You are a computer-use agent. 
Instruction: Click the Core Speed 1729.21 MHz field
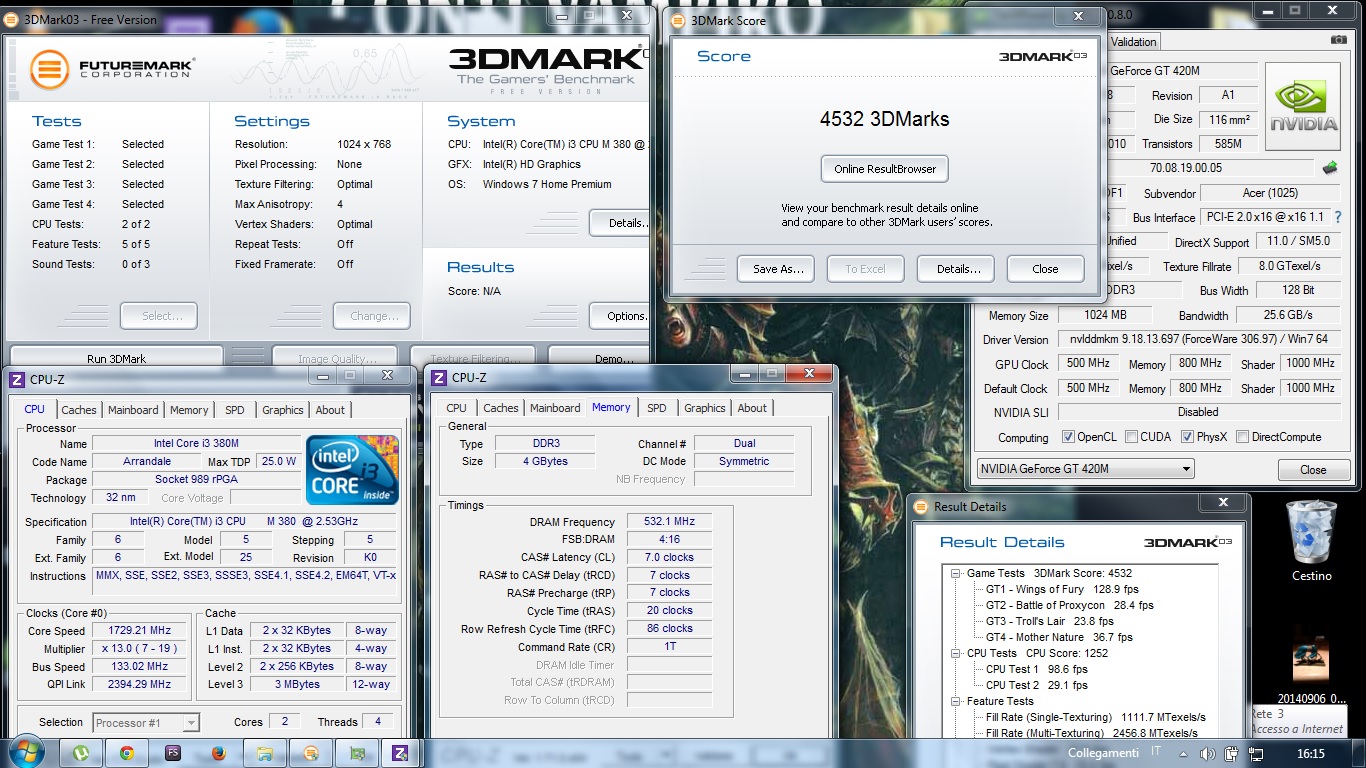140,631
